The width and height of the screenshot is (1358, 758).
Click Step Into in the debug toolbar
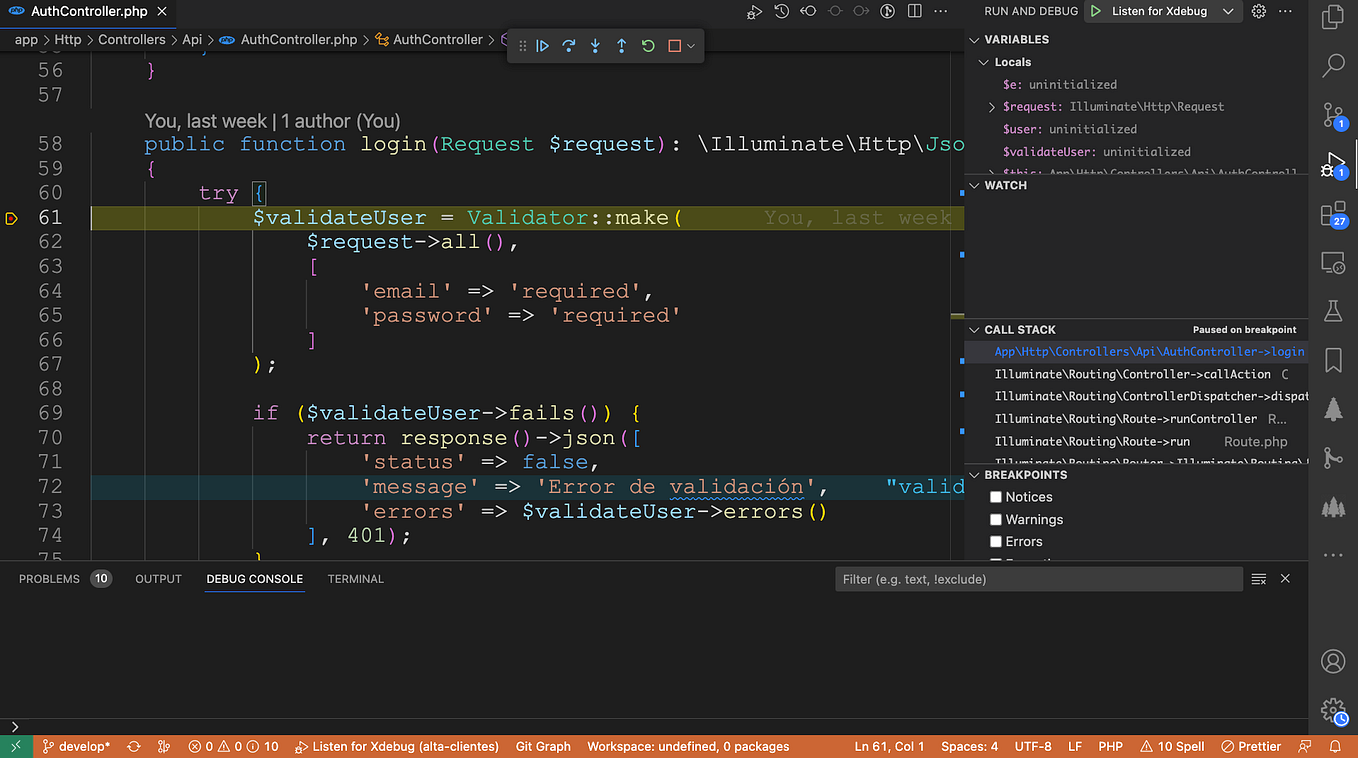[594, 45]
